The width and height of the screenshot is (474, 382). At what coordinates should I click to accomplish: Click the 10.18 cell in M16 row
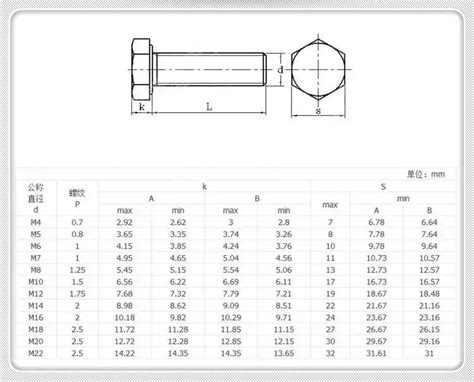click(x=125, y=318)
